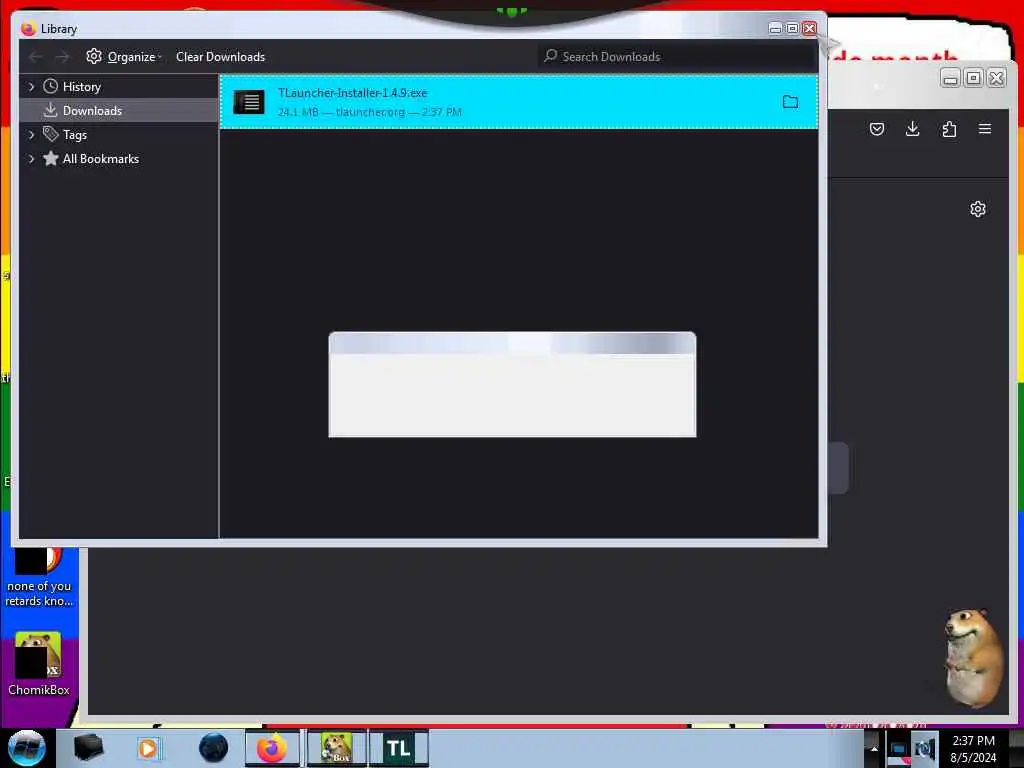Show TLauncher download in its folder

pyautogui.click(x=790, y=102)
